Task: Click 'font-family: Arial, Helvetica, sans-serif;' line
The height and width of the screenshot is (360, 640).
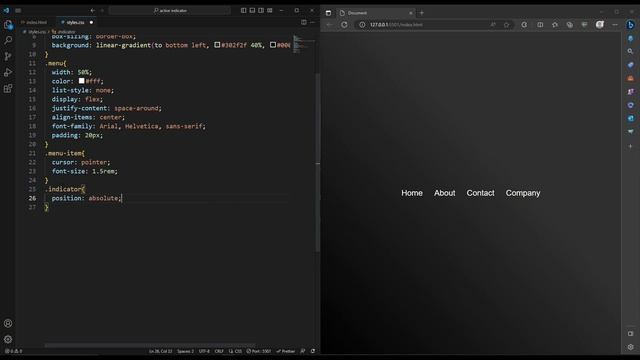Action: (x=129, y=126)
